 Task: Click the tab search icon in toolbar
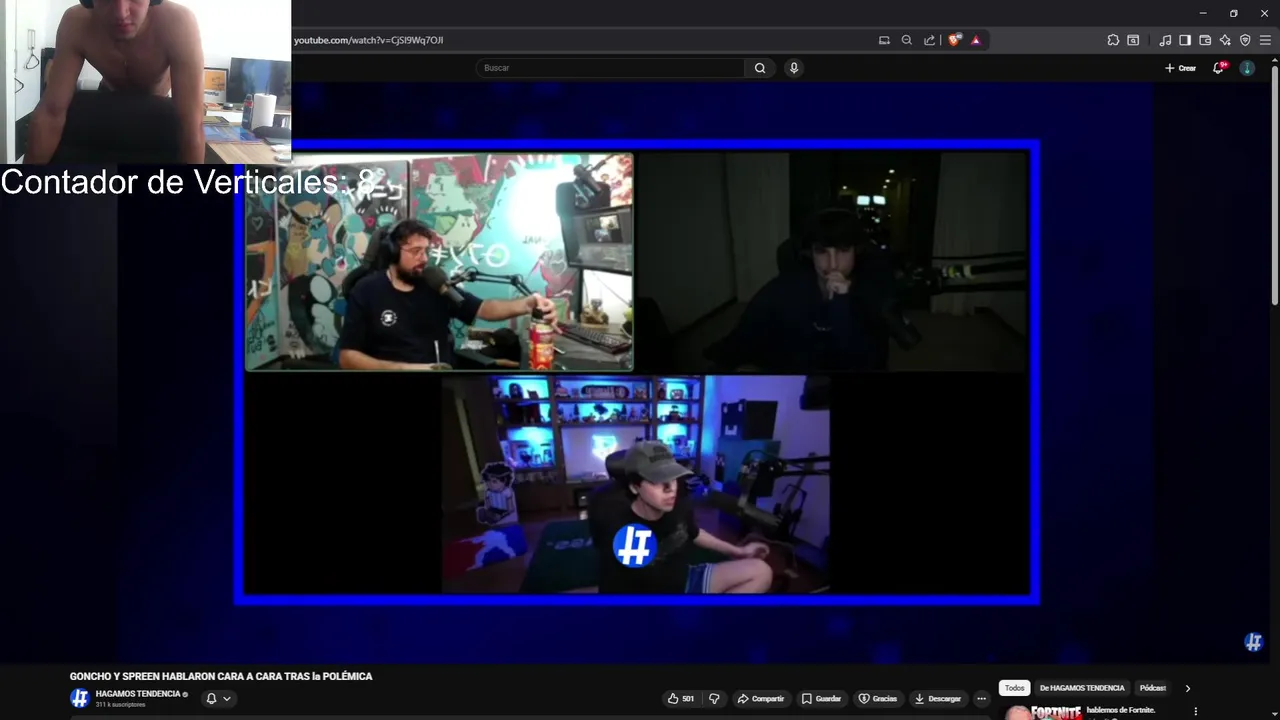(1133, 40)
